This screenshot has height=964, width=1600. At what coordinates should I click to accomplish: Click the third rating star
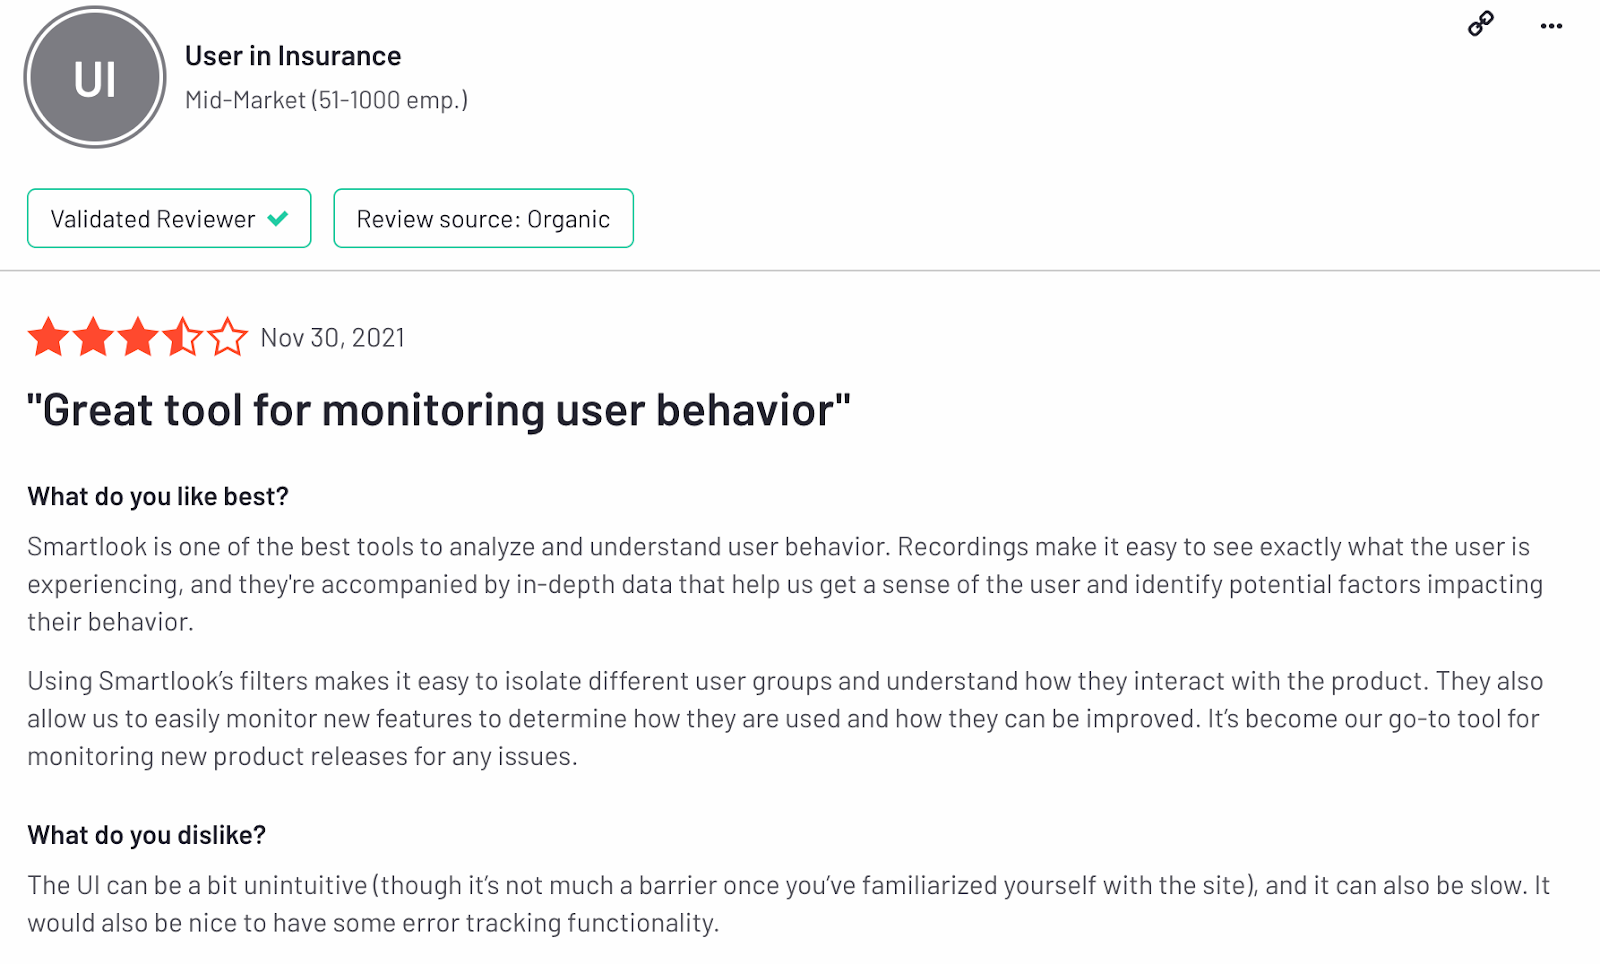pyautogui.click(x=138, y=337)
